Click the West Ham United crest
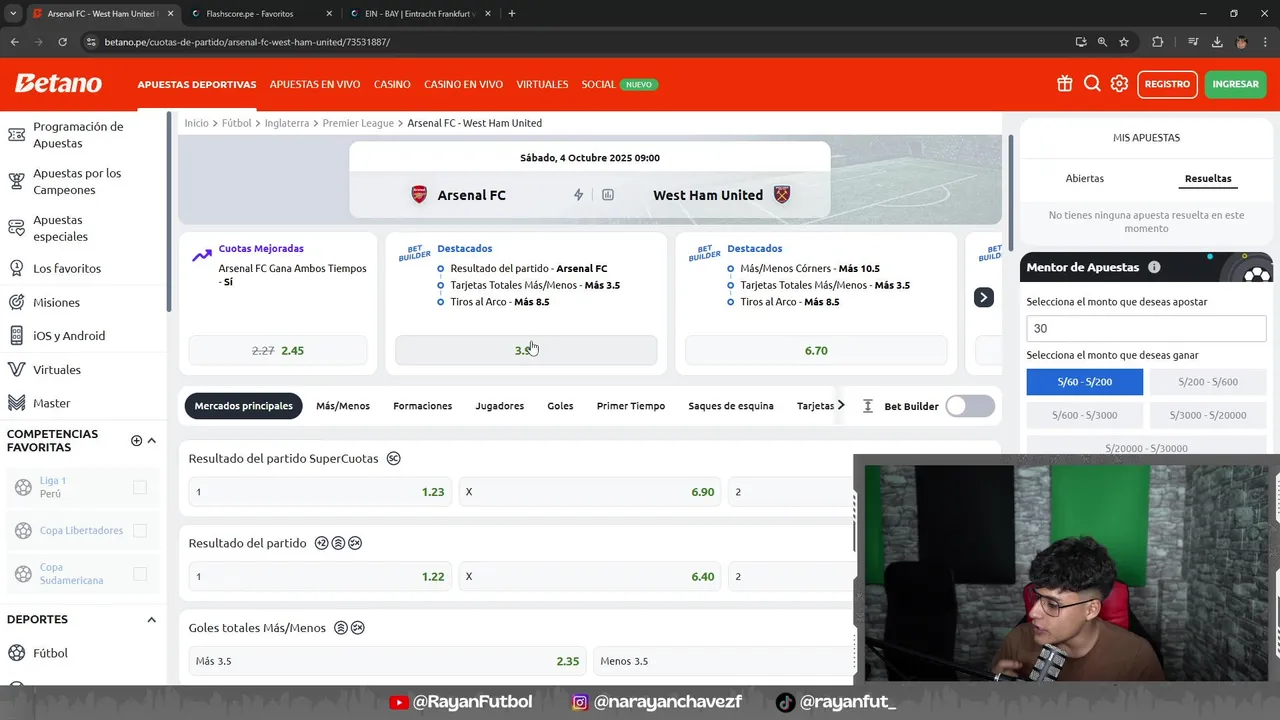The height and width of the screenshot is (720, 1280). 782,195
